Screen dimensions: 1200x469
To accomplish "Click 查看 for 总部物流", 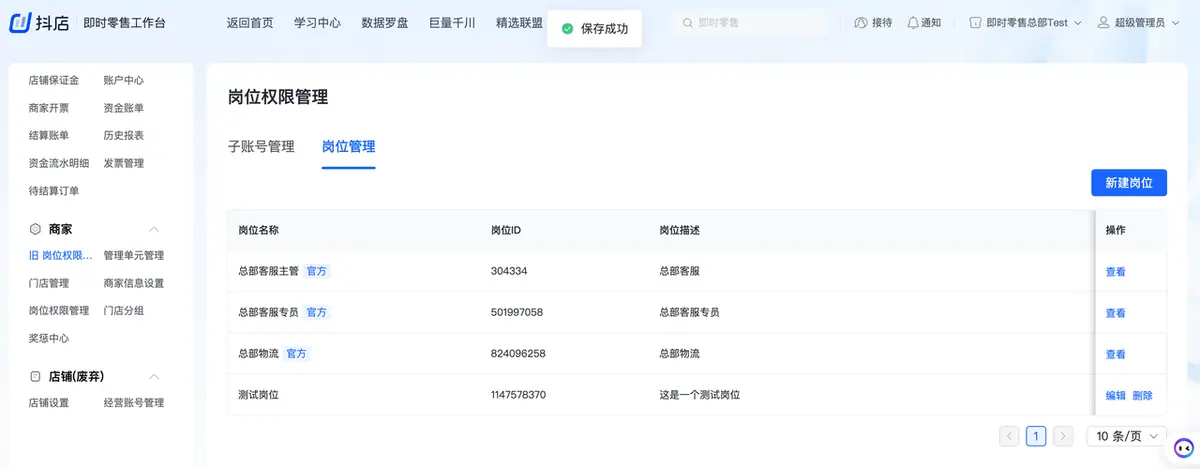I will coord(1115,354).
